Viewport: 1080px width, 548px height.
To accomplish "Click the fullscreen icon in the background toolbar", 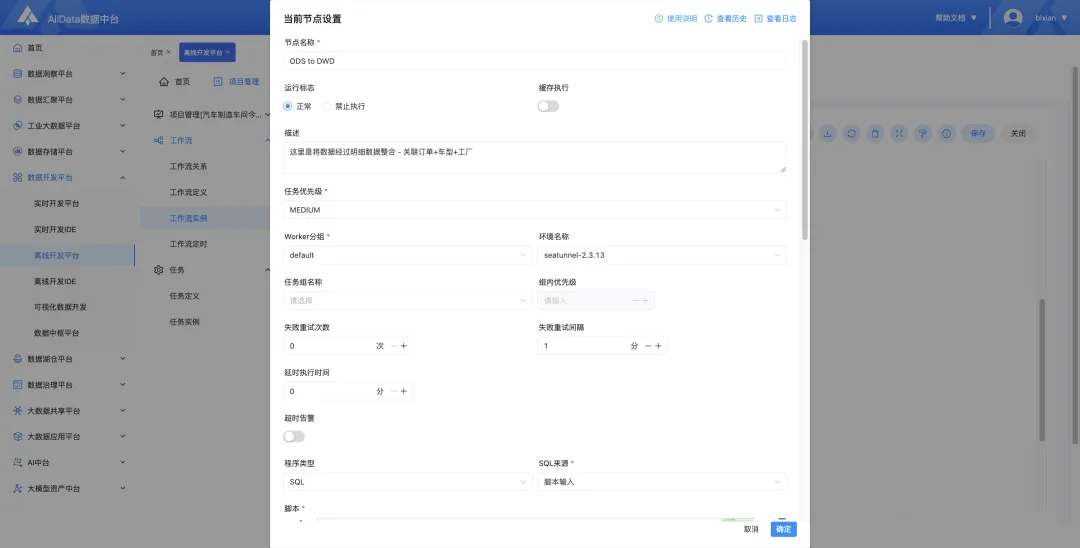I will pyautogui.click(x=899, y=134).
